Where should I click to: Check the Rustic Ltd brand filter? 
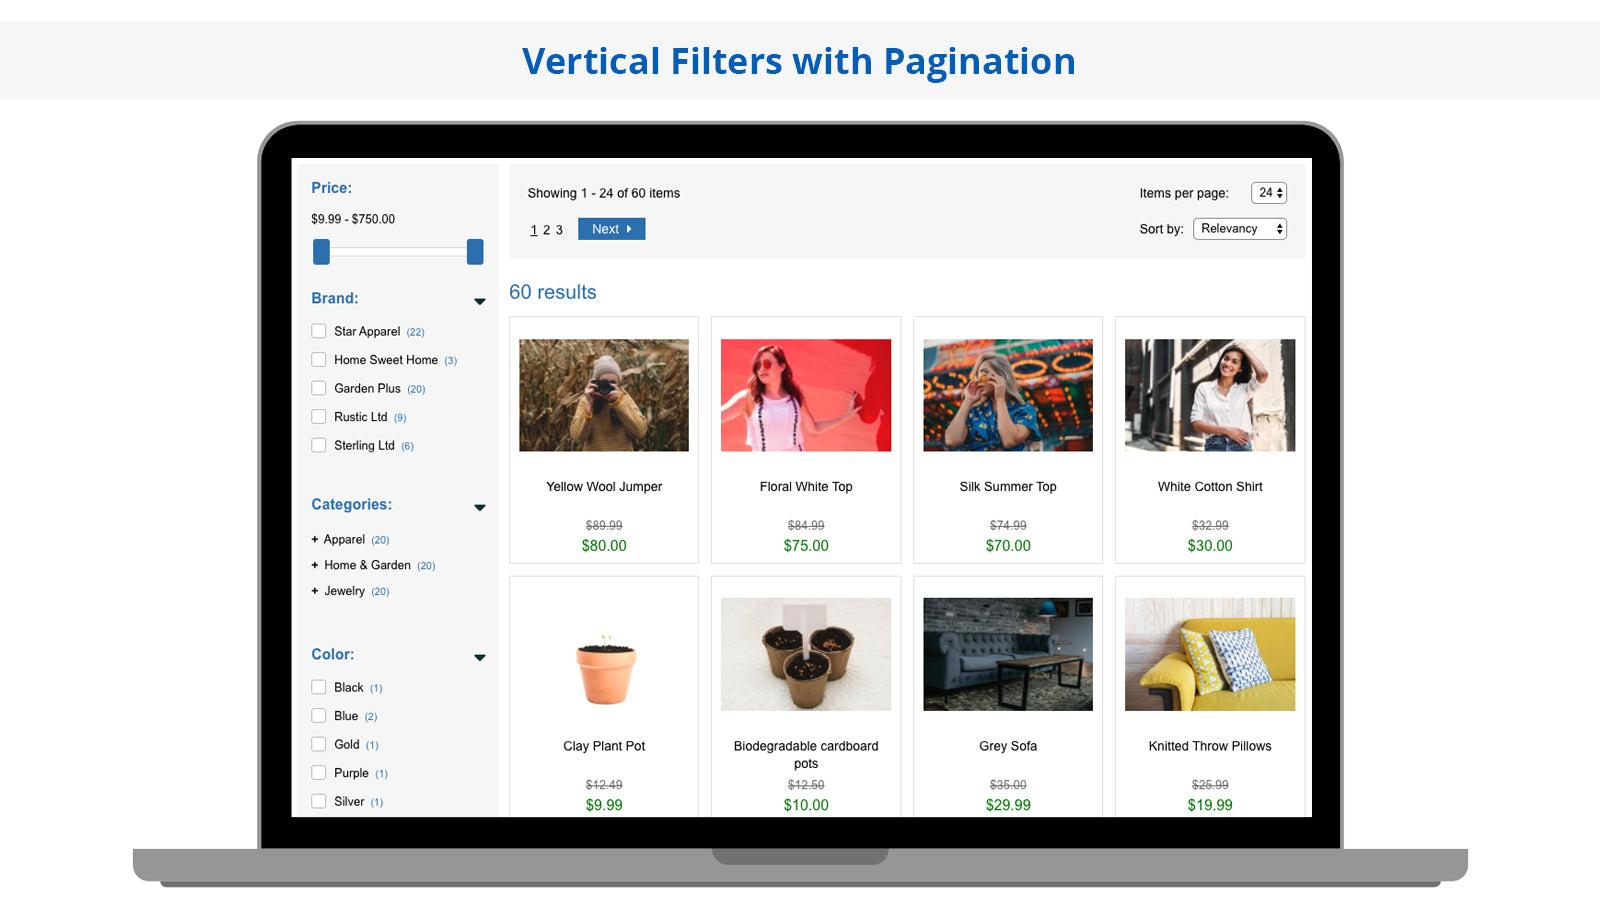pos(319,416)
